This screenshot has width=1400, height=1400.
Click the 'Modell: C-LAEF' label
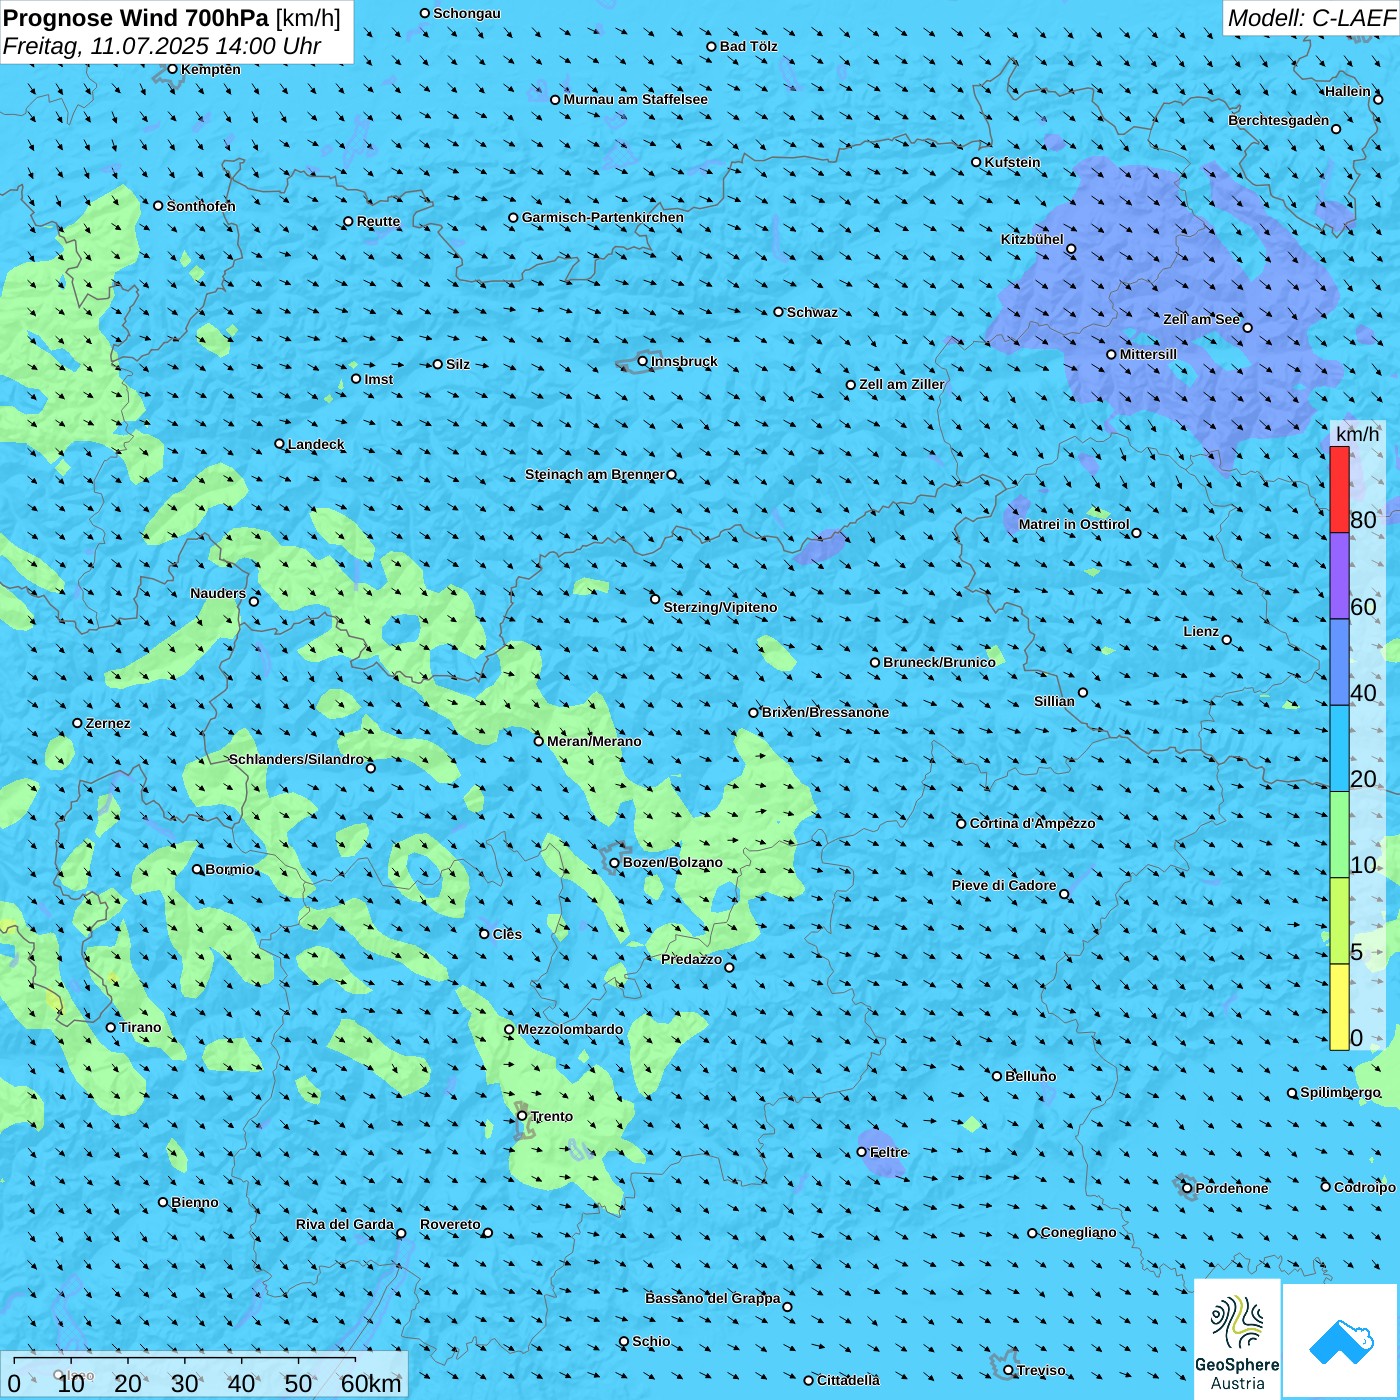[1311, 18]
